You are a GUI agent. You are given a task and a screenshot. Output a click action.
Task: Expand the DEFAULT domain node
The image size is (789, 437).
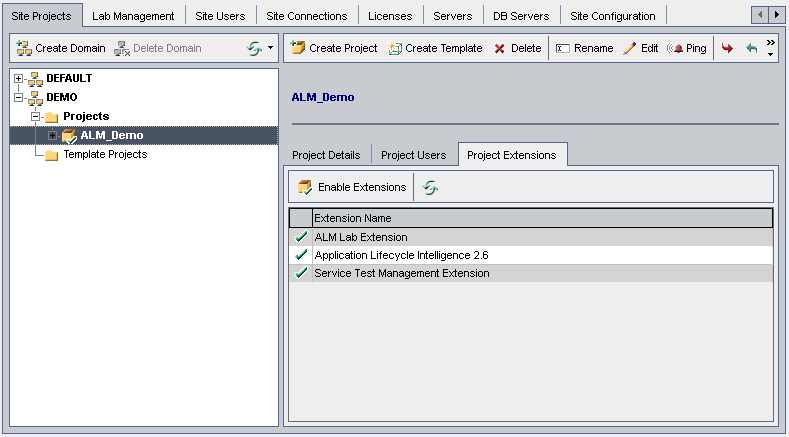[19, 79]
